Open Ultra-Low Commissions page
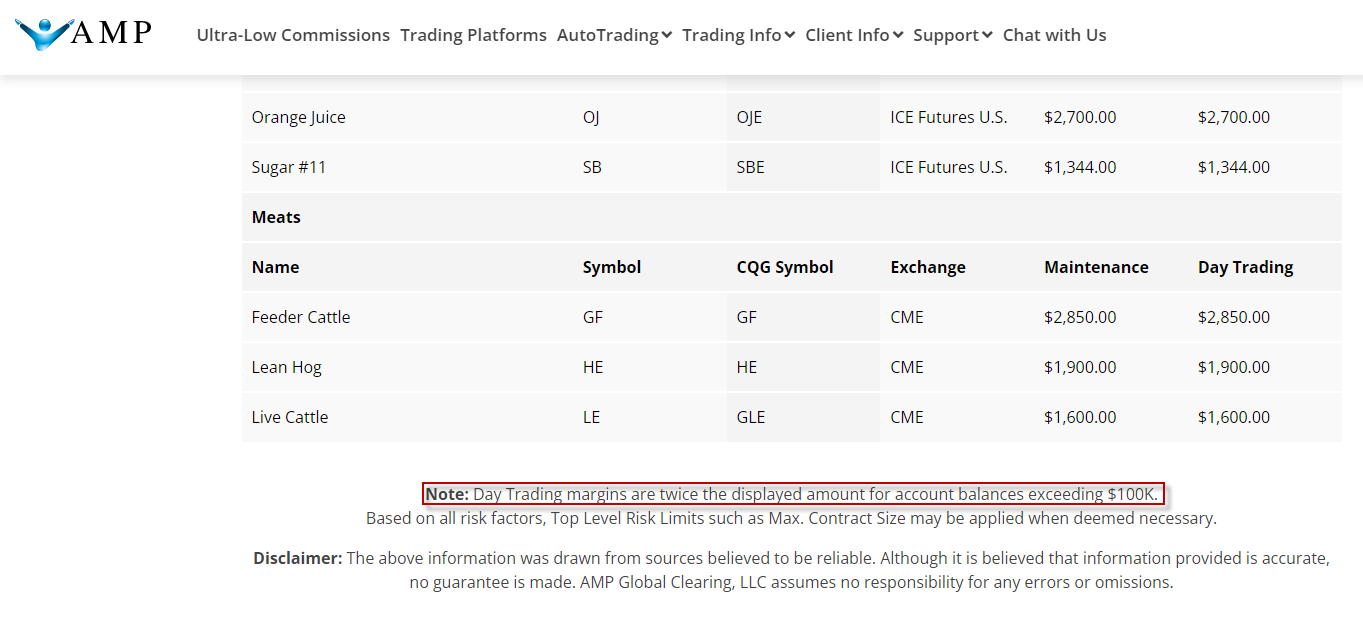 (x=293, y=35)
